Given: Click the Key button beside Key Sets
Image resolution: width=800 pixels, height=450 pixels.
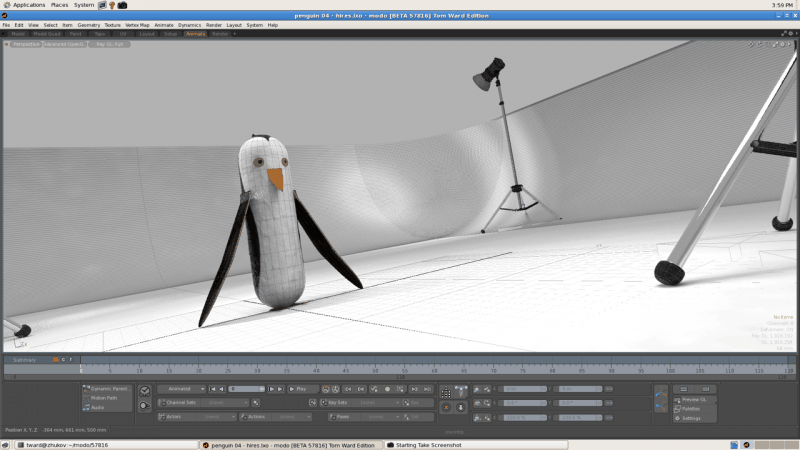Looking at the screenshot, I should [418, 403].
